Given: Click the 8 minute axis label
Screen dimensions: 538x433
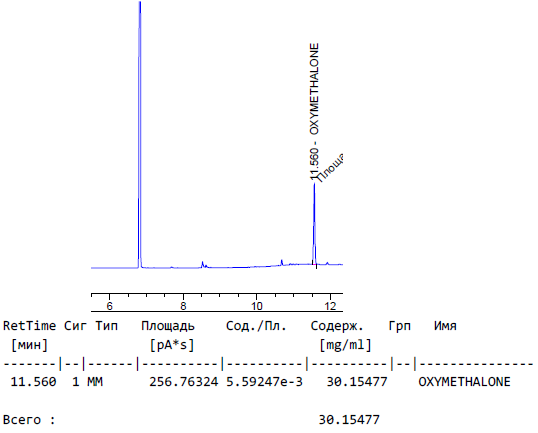Looking at the screenshot, I should (183, 306).
